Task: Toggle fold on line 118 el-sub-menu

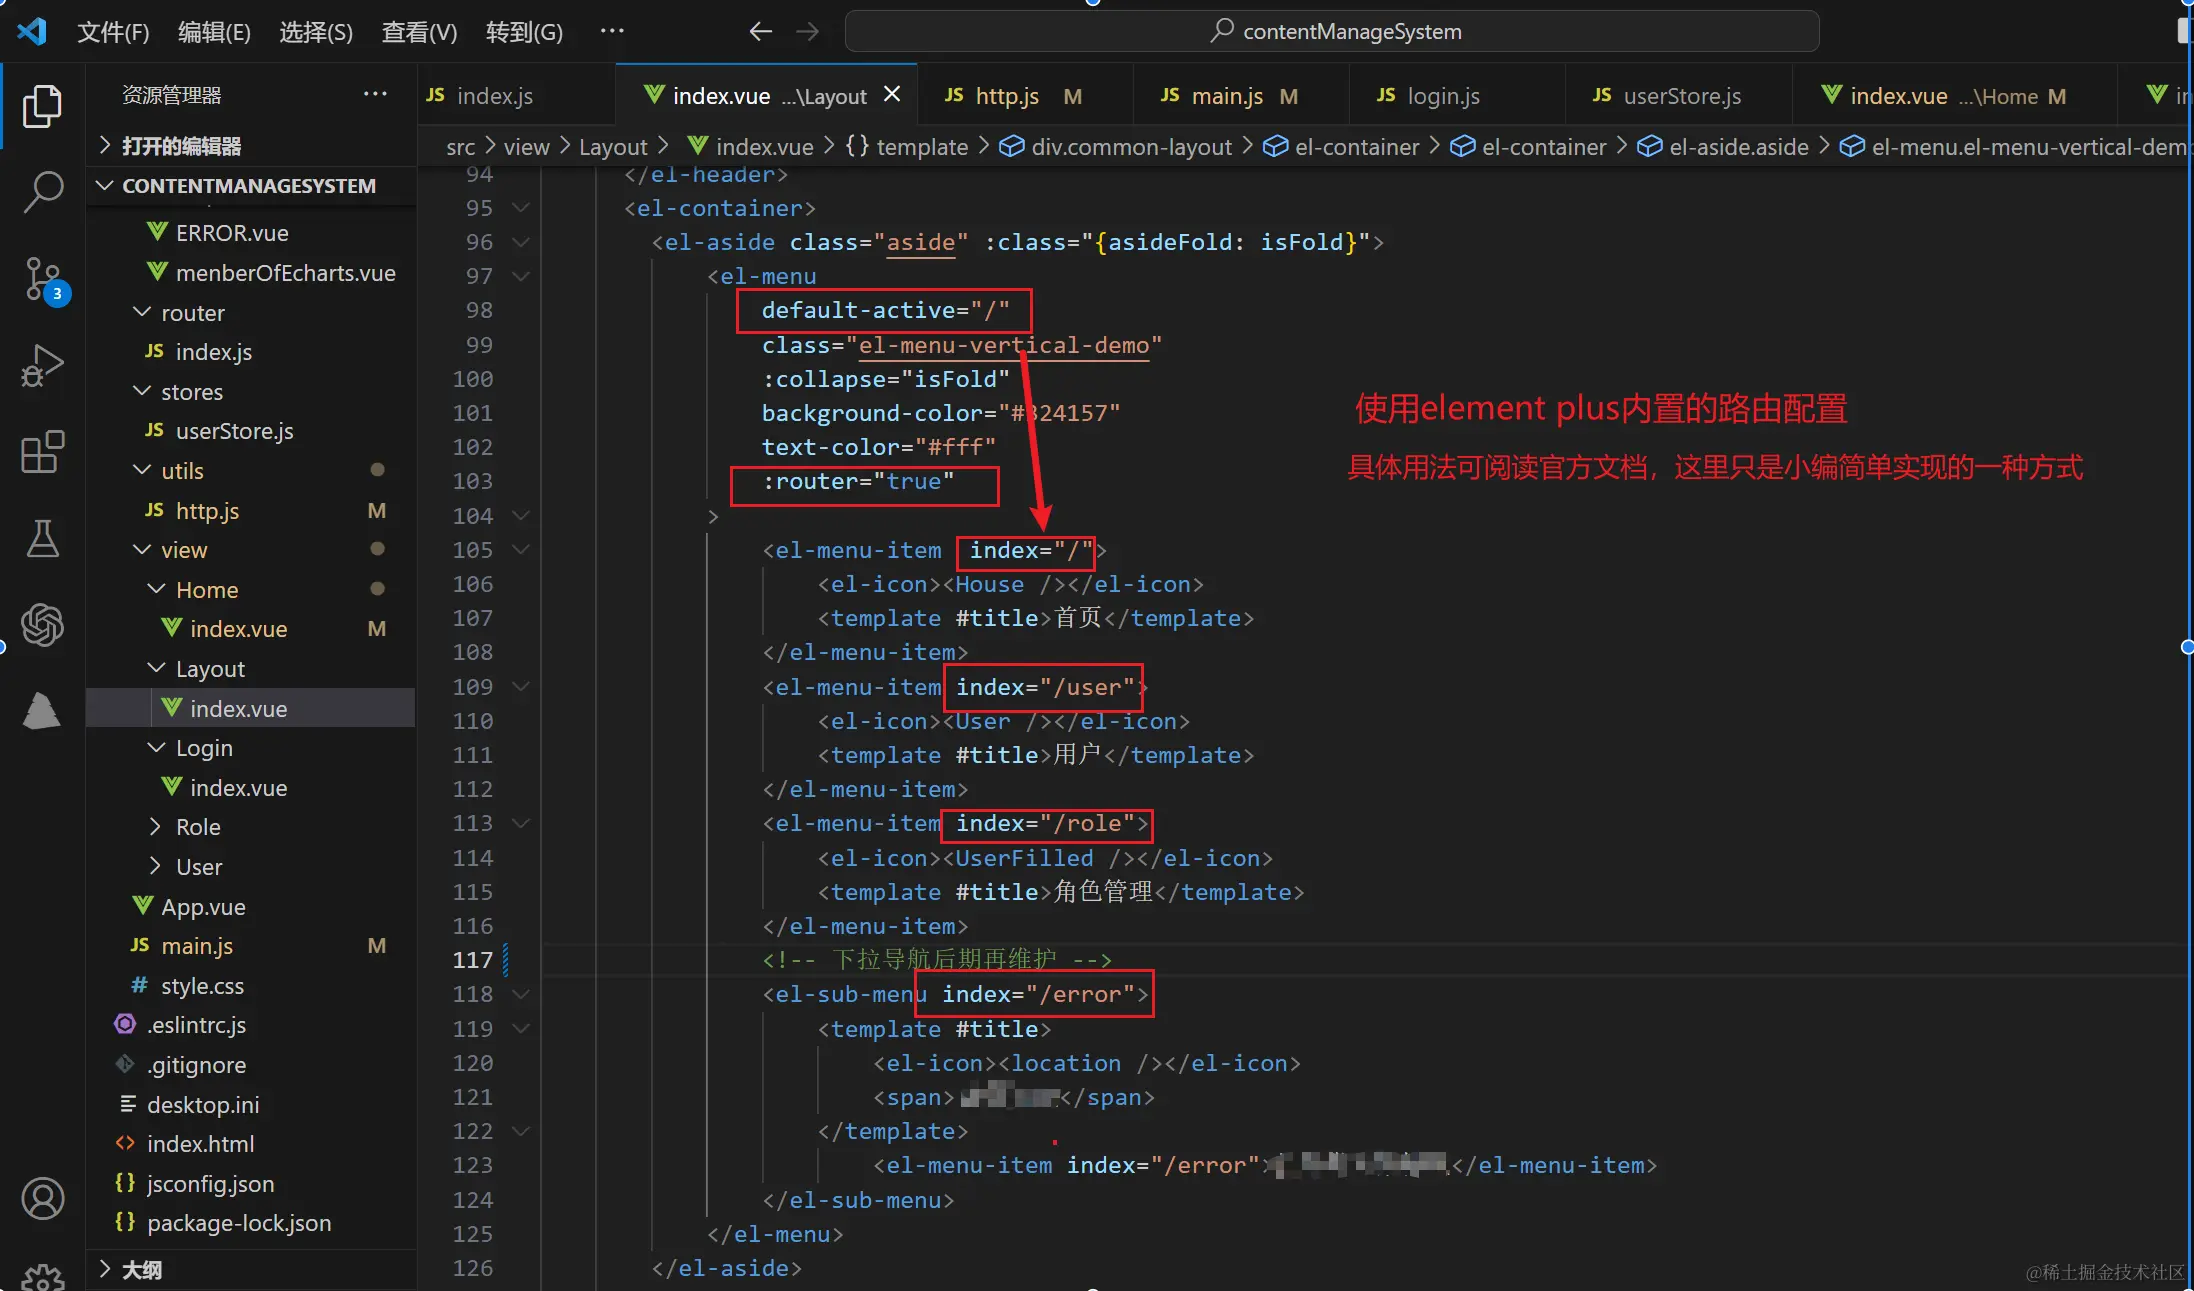Action: click(x=521, y=994)
